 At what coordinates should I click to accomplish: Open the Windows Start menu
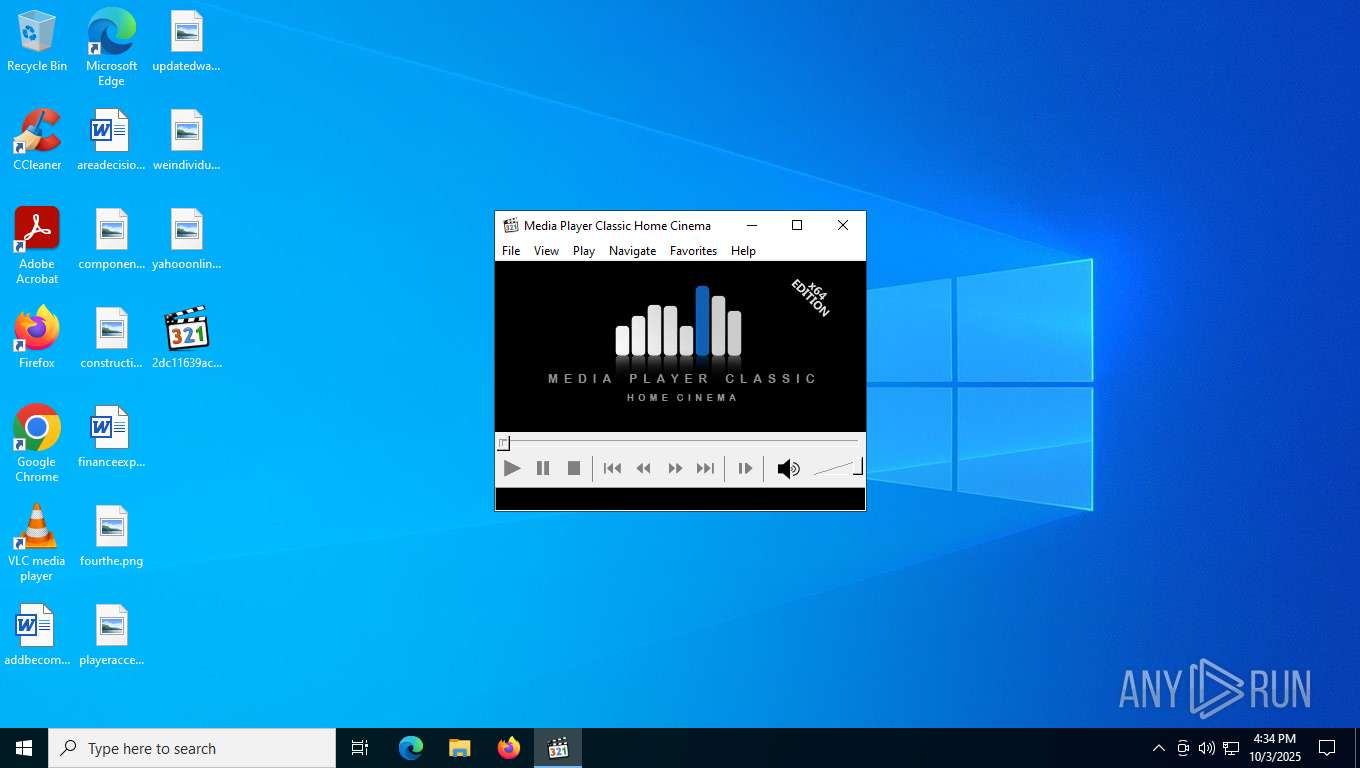(x=24, y=748)
